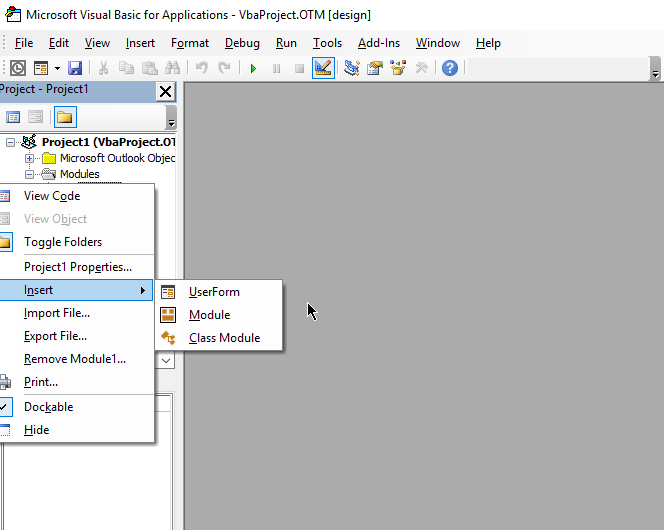Open the Object Browser toolbar icon
The width and height of the screenshot is (664, 530).
click(x=398, y=68)
